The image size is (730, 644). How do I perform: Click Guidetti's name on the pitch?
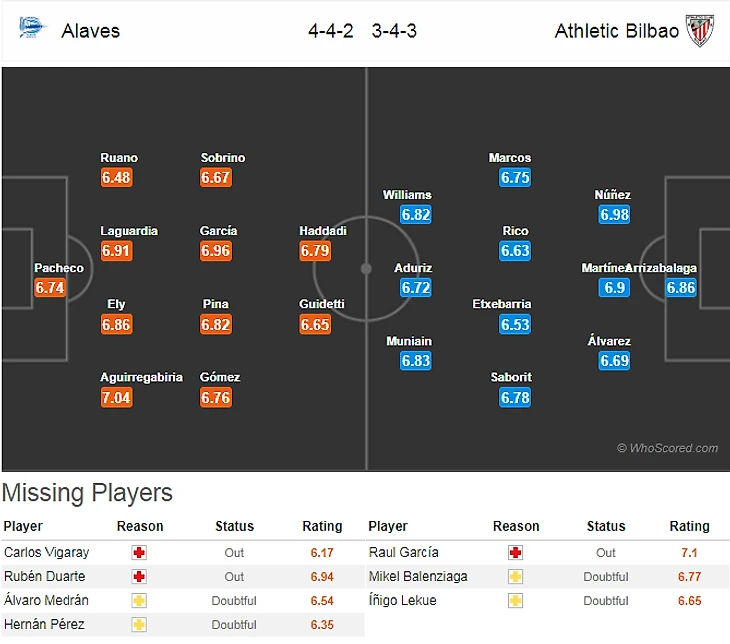[x=321, y=304]
